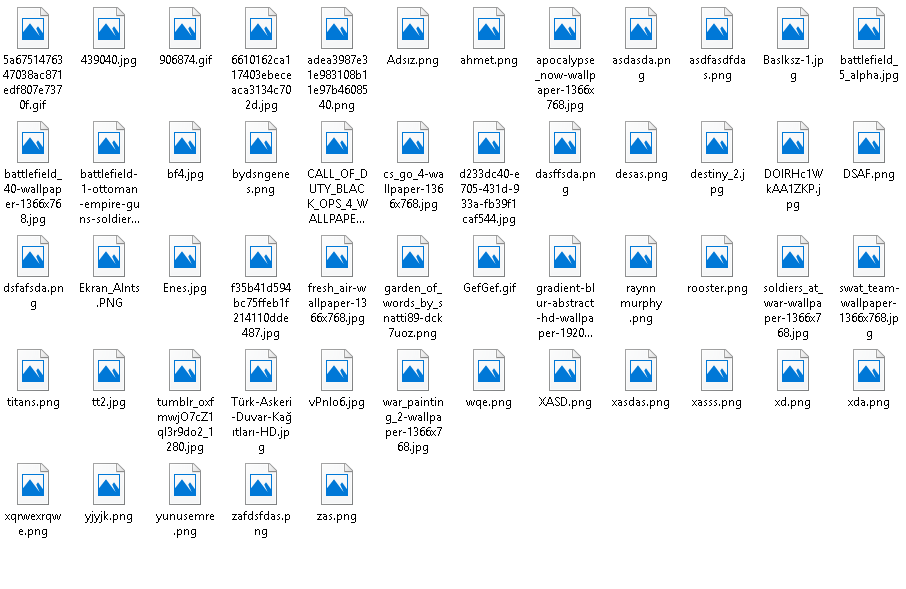Click the DSAF.png file icon

868,142
